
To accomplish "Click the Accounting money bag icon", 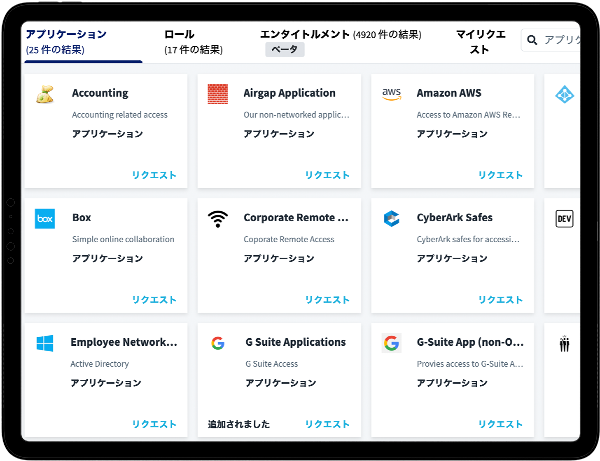I will click(45, 94).
